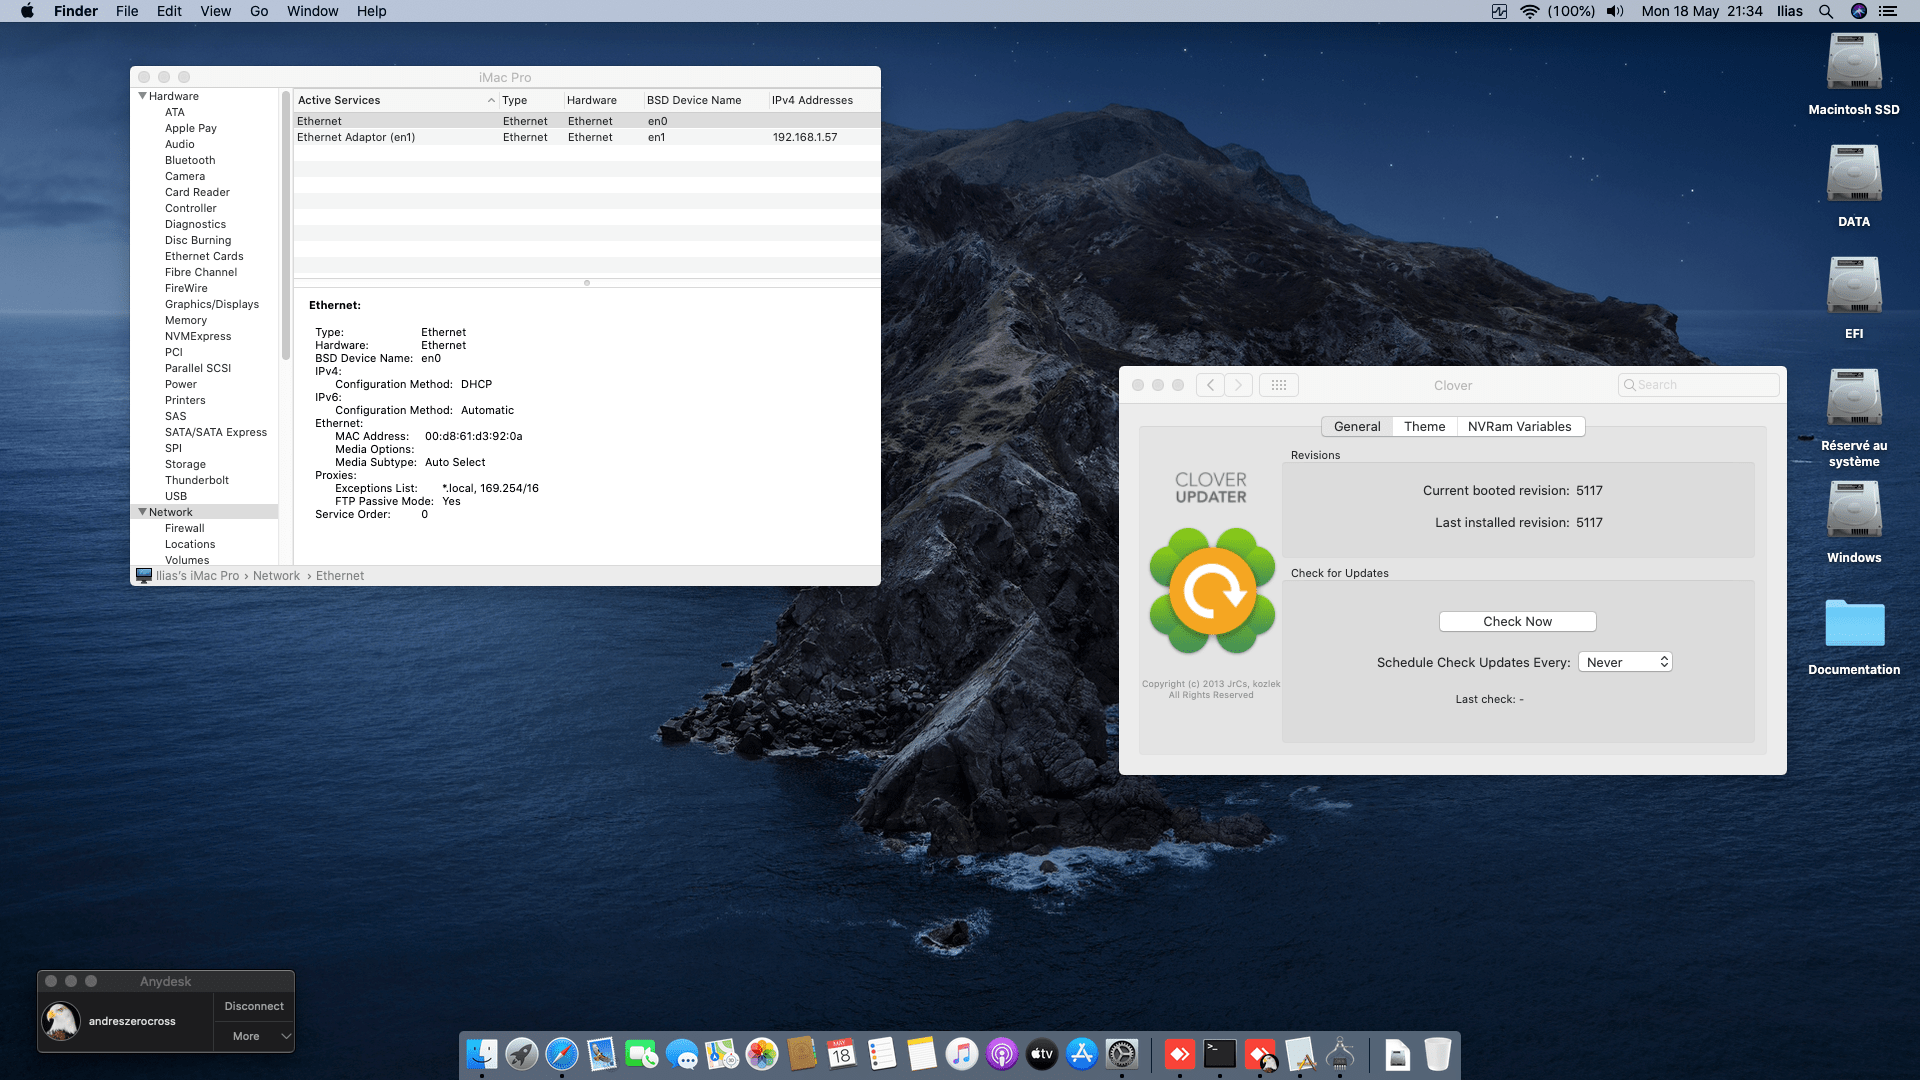Switch to NVRam Variables tab

(x=1520, y=427)
